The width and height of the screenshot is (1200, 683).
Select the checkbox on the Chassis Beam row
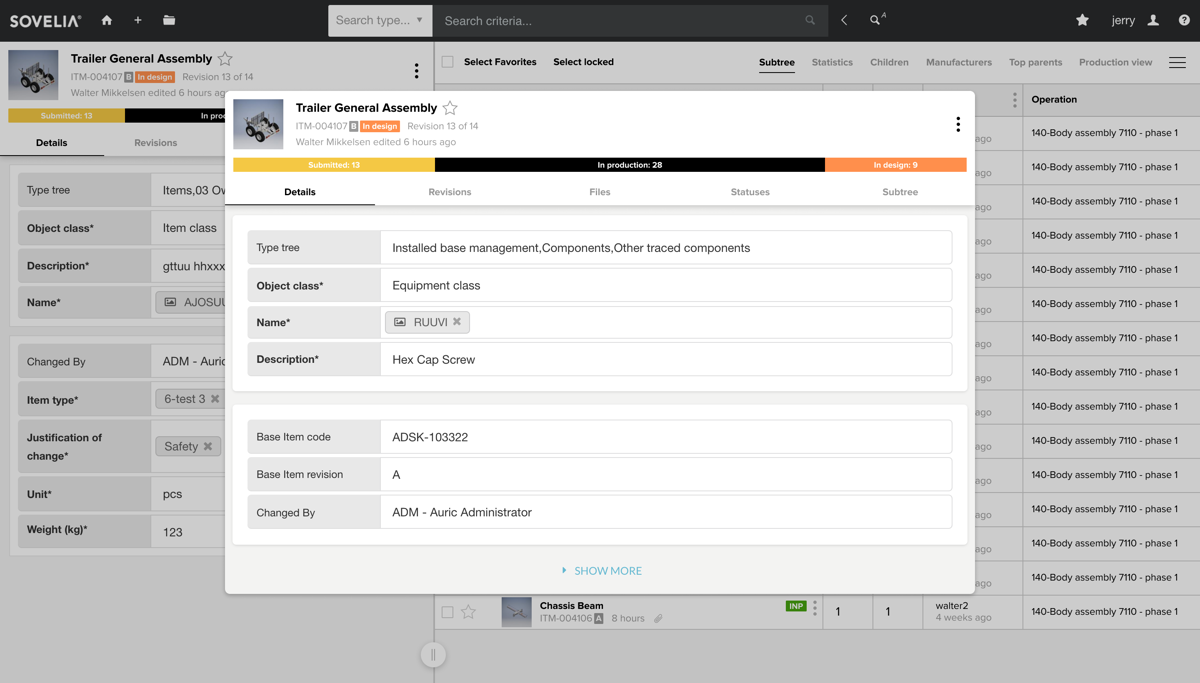(x=447, y=611)
